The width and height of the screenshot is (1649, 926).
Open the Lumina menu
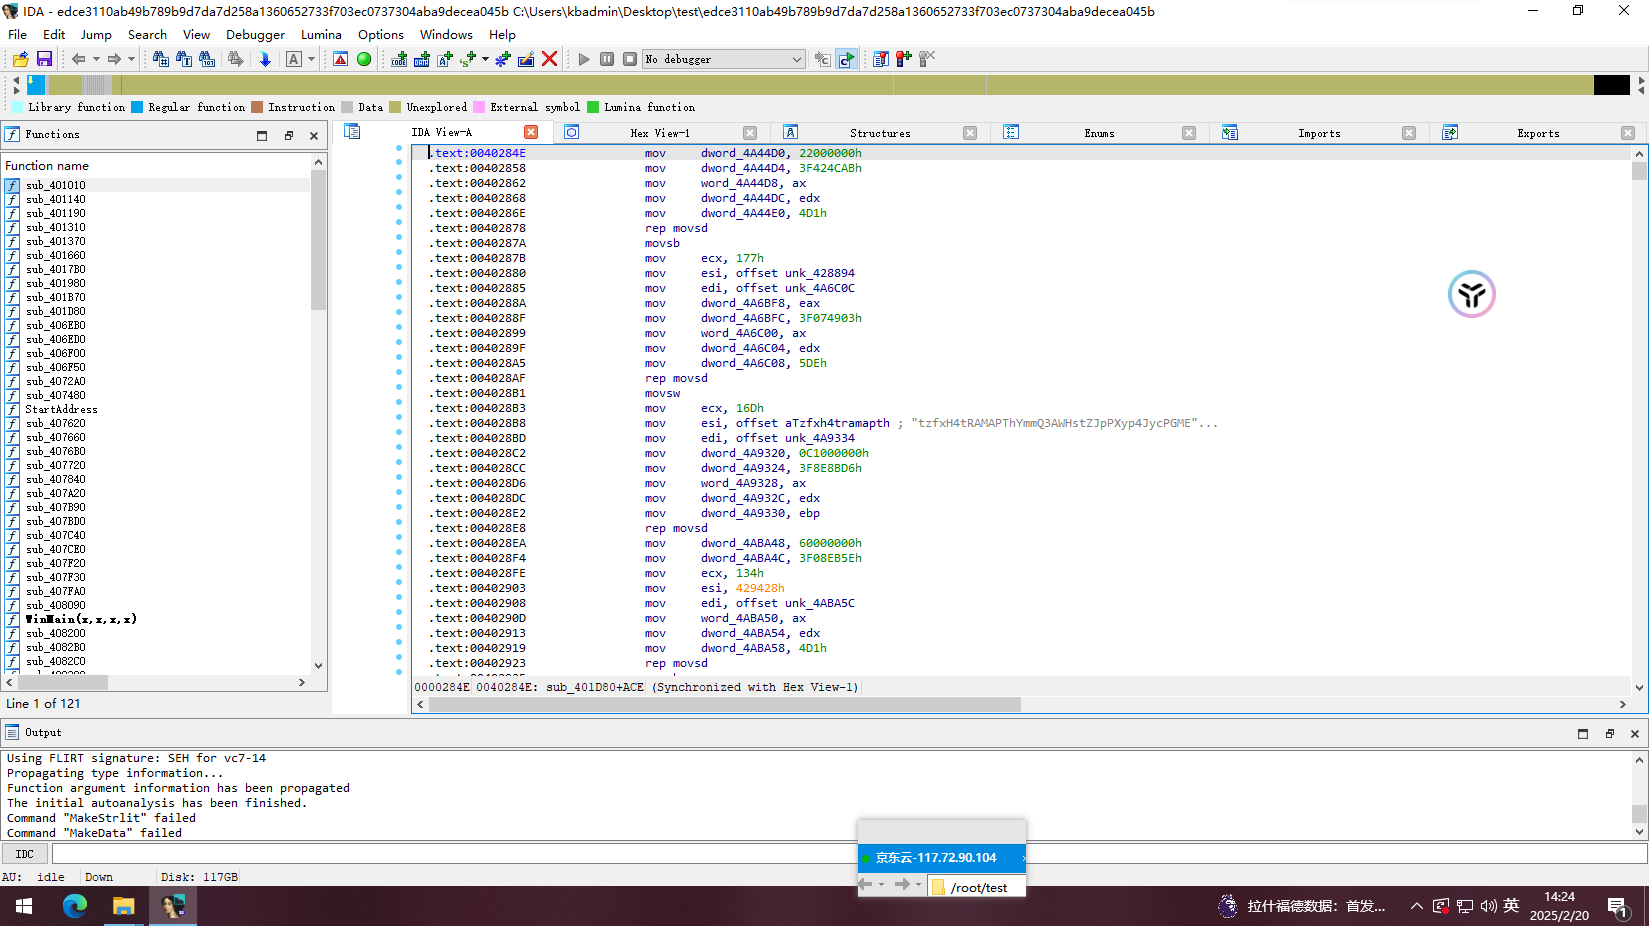(321, 34)
